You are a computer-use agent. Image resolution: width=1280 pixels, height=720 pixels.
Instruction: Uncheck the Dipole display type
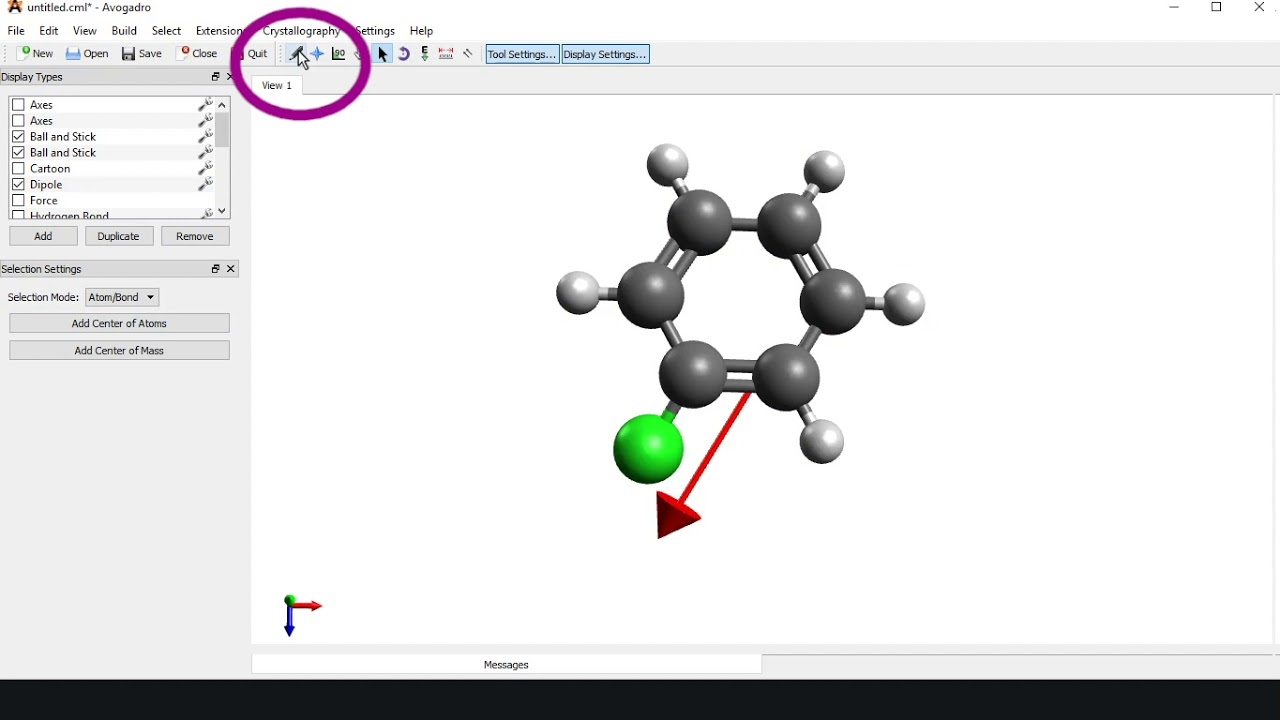point(18,184)
